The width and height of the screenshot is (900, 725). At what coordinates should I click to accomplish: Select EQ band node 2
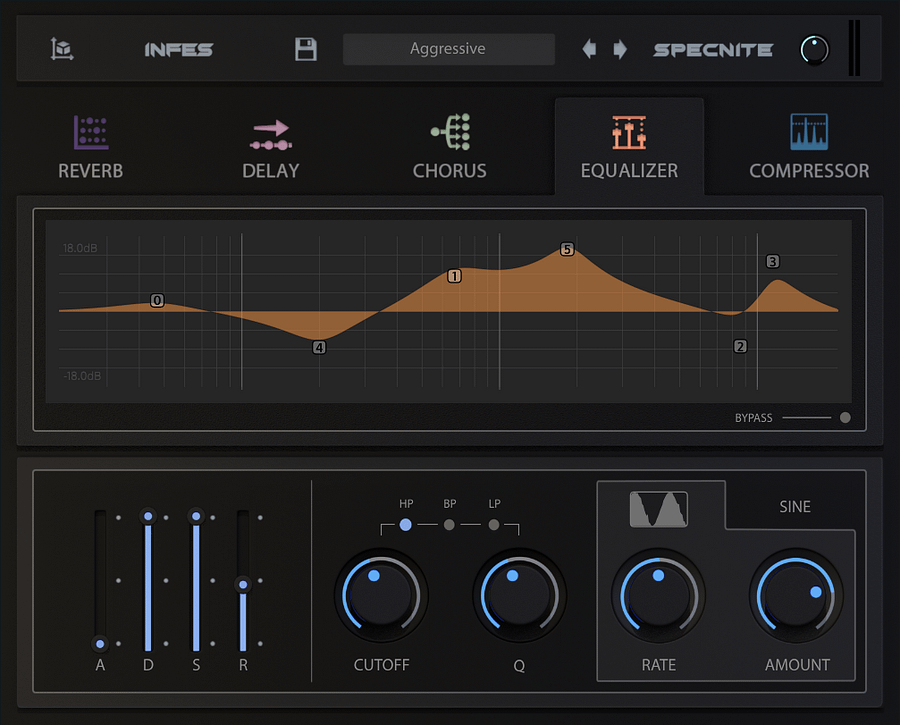click(740, 346)
